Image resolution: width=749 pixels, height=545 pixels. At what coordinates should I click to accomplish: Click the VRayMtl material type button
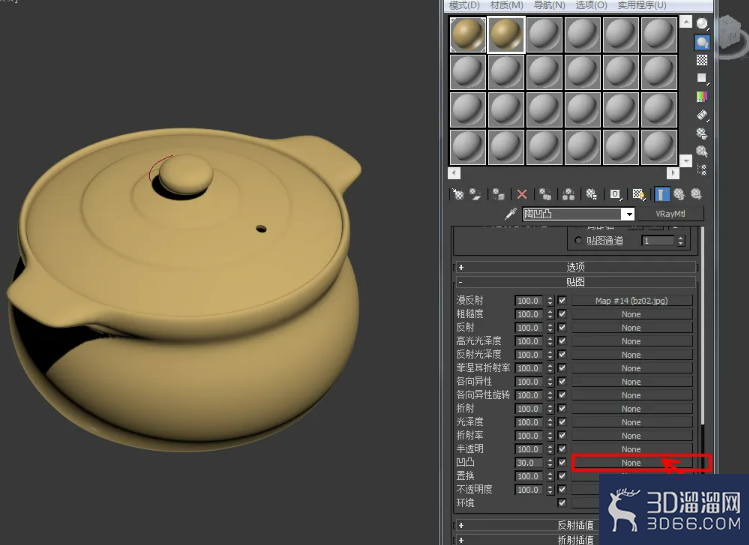(x=670, y=214)
